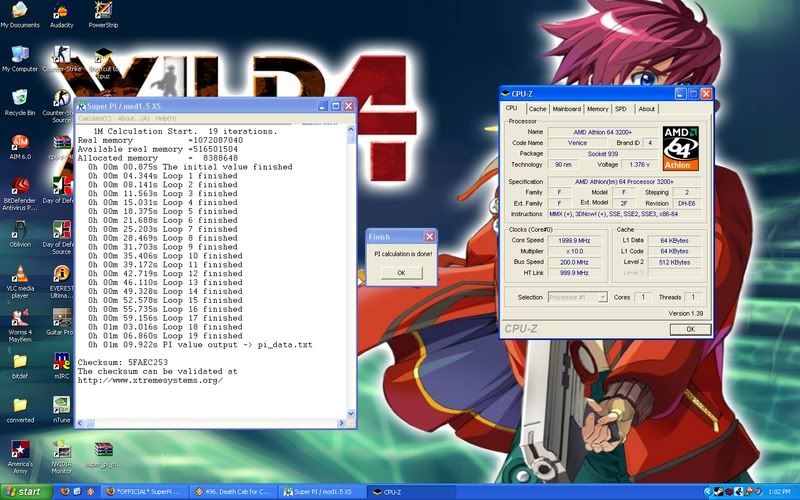Click the Loop 19 finished line
The height and width of the screenshot is (500, 800).
coord(165,336)
